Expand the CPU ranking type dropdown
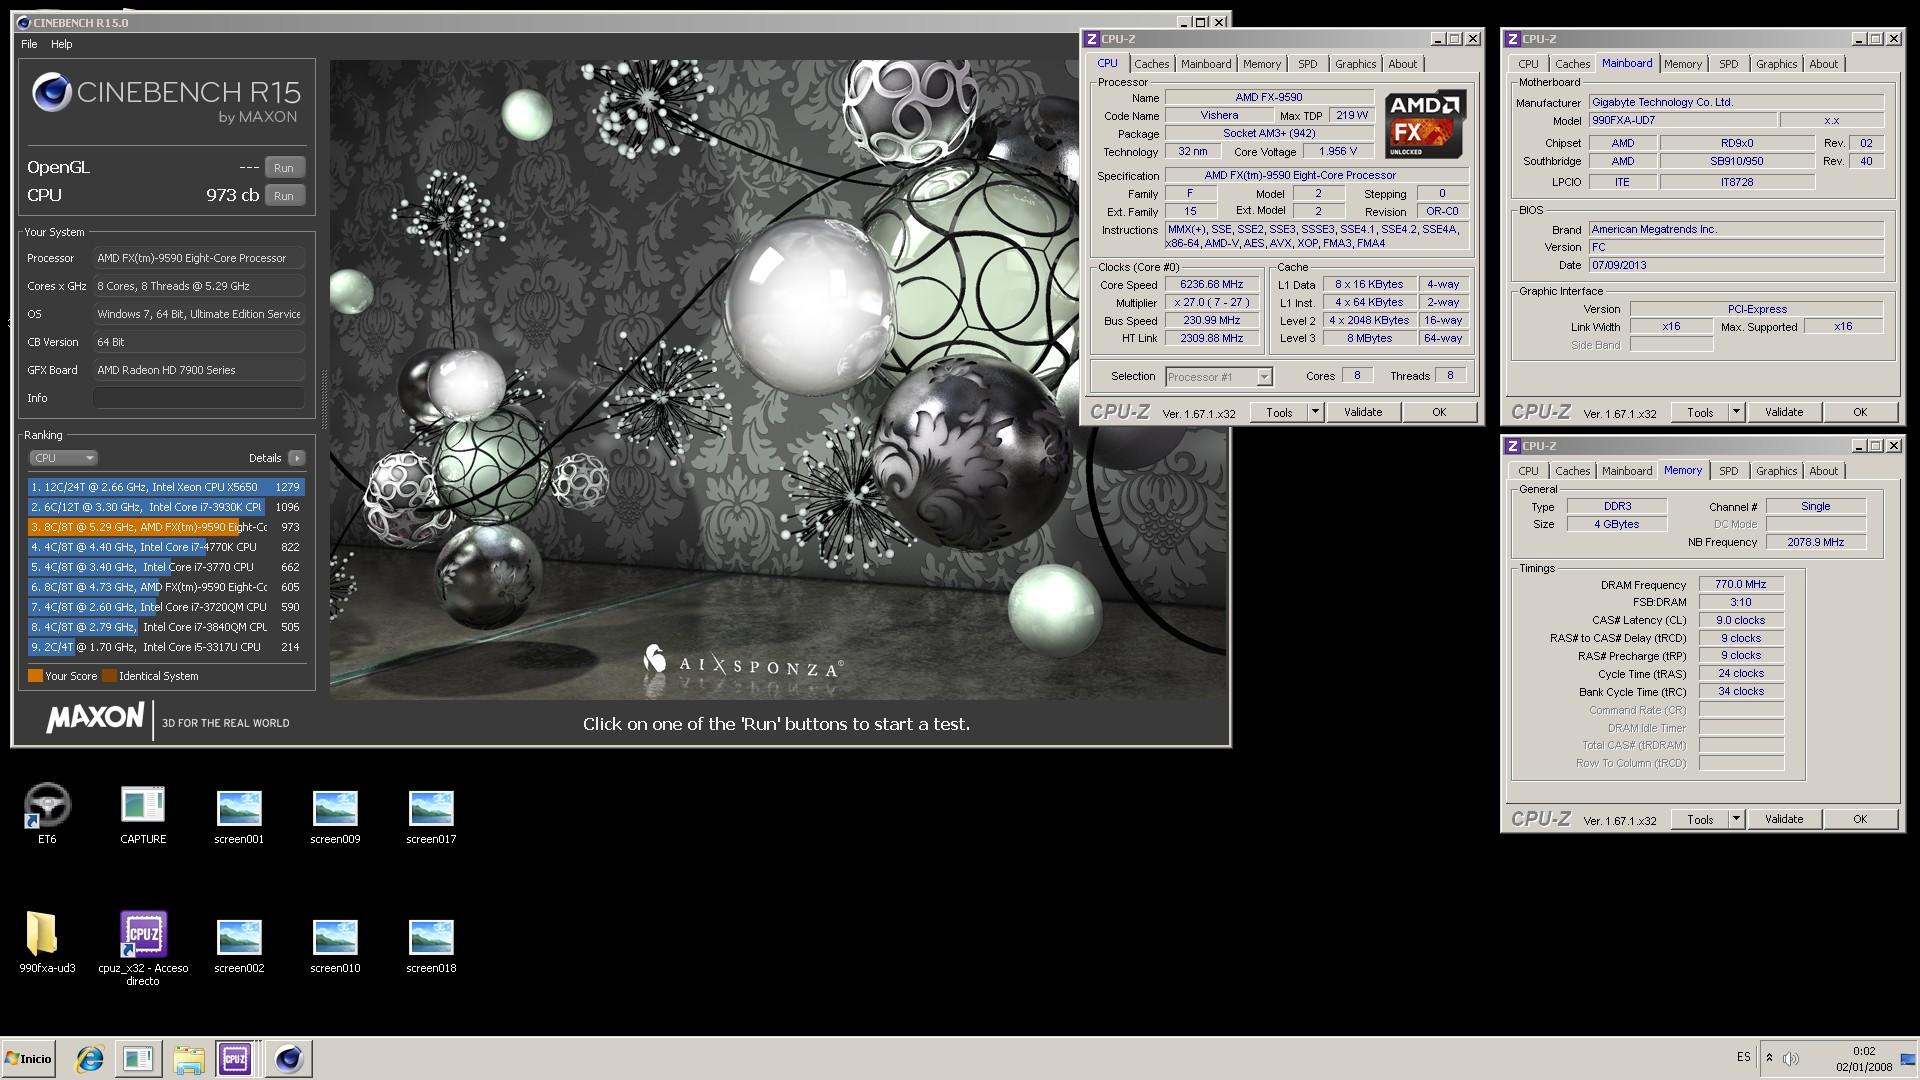1920x1080 pixels. click(x=63, y=458)
